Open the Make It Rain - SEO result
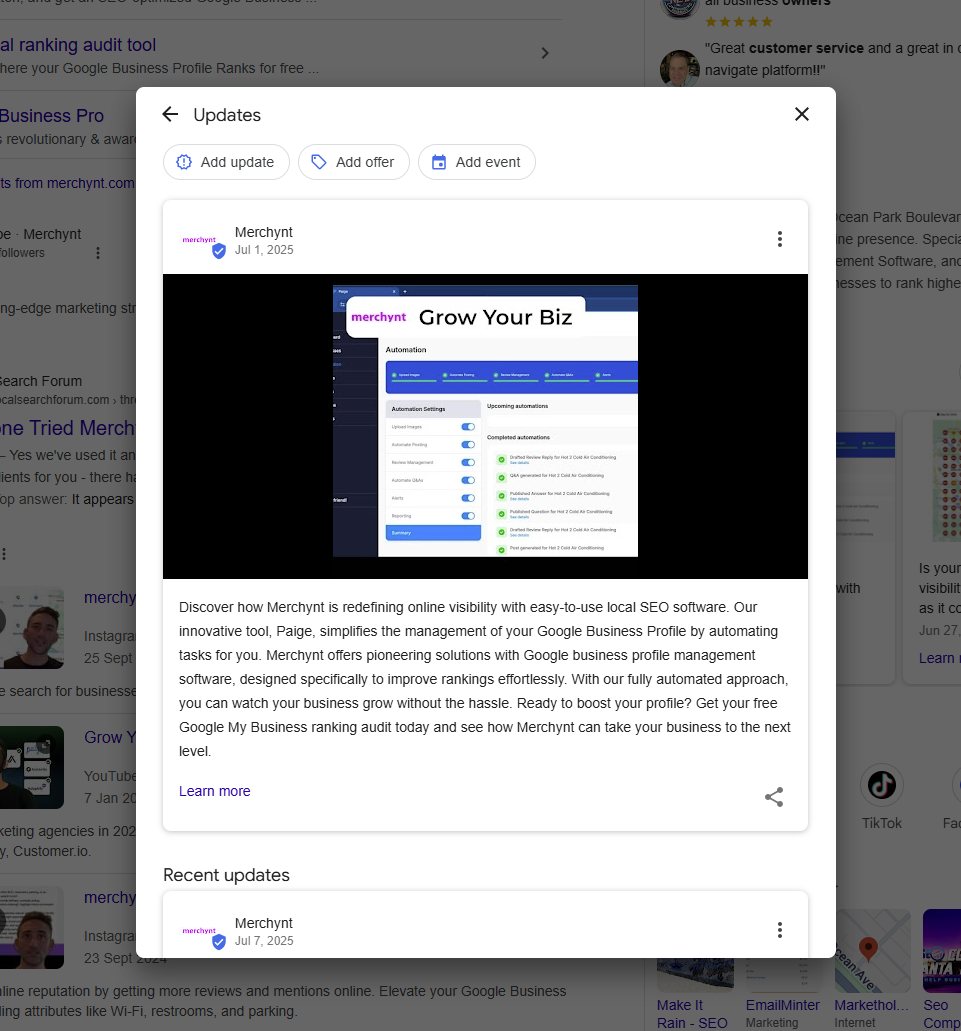This screenshot has height=1031, width=961. pos(692,1014)
